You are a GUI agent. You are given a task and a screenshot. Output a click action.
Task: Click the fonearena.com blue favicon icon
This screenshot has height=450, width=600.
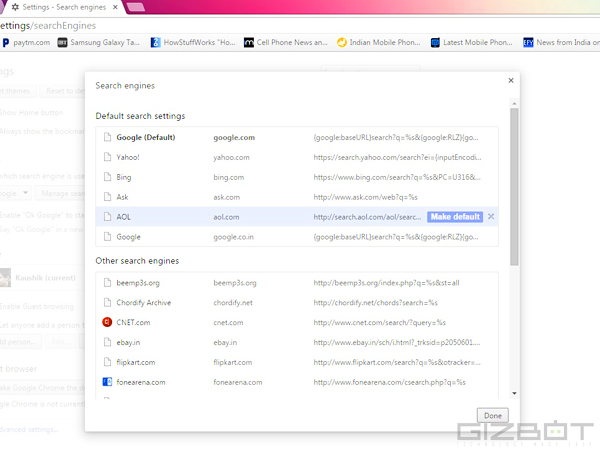[x=107, y=382]
